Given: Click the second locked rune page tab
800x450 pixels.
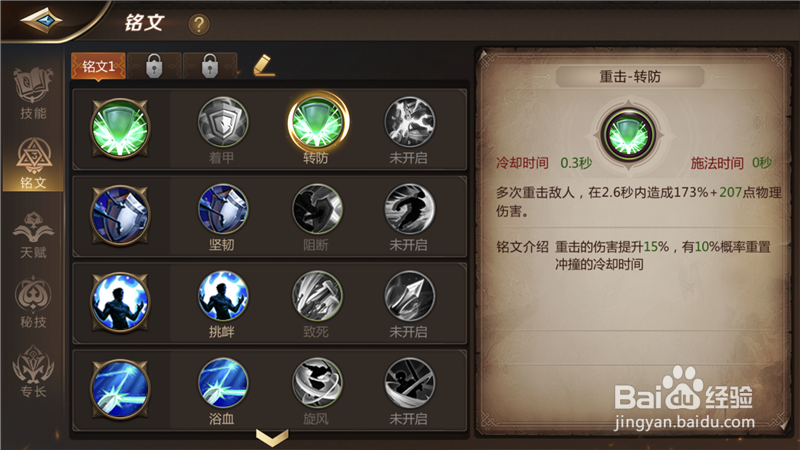Looking at the screenshot, I should pos(154,66).
